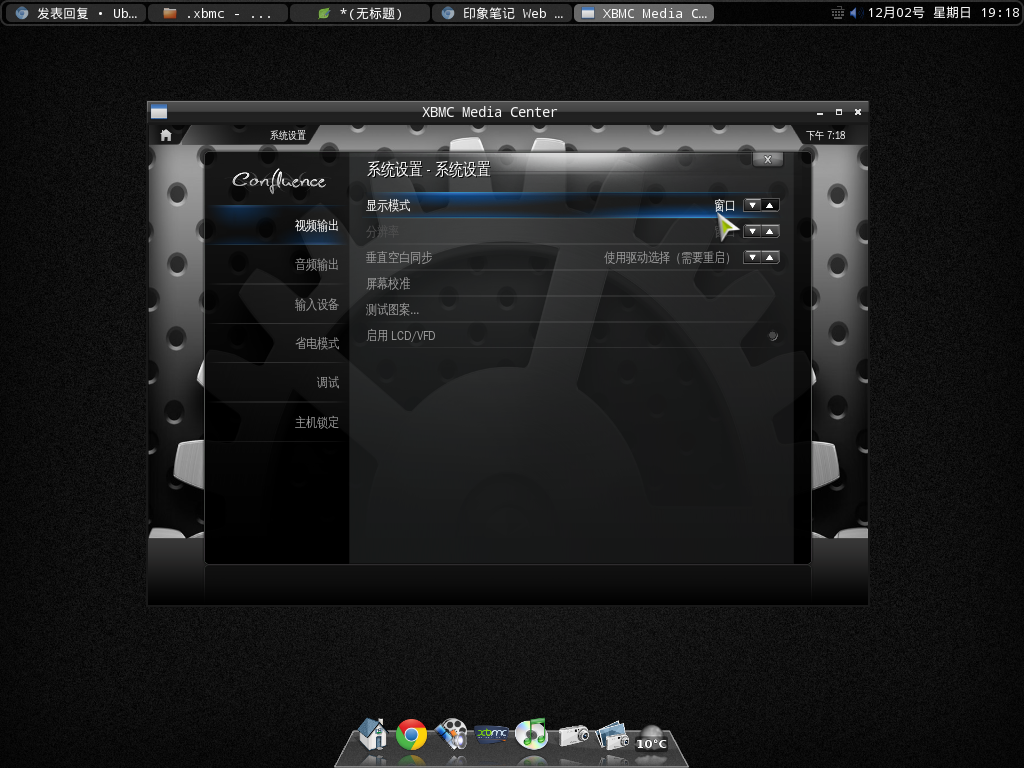Open the camera app in the dock
1024x768 pixels.
pyautogui.click(x=573, y=735)
